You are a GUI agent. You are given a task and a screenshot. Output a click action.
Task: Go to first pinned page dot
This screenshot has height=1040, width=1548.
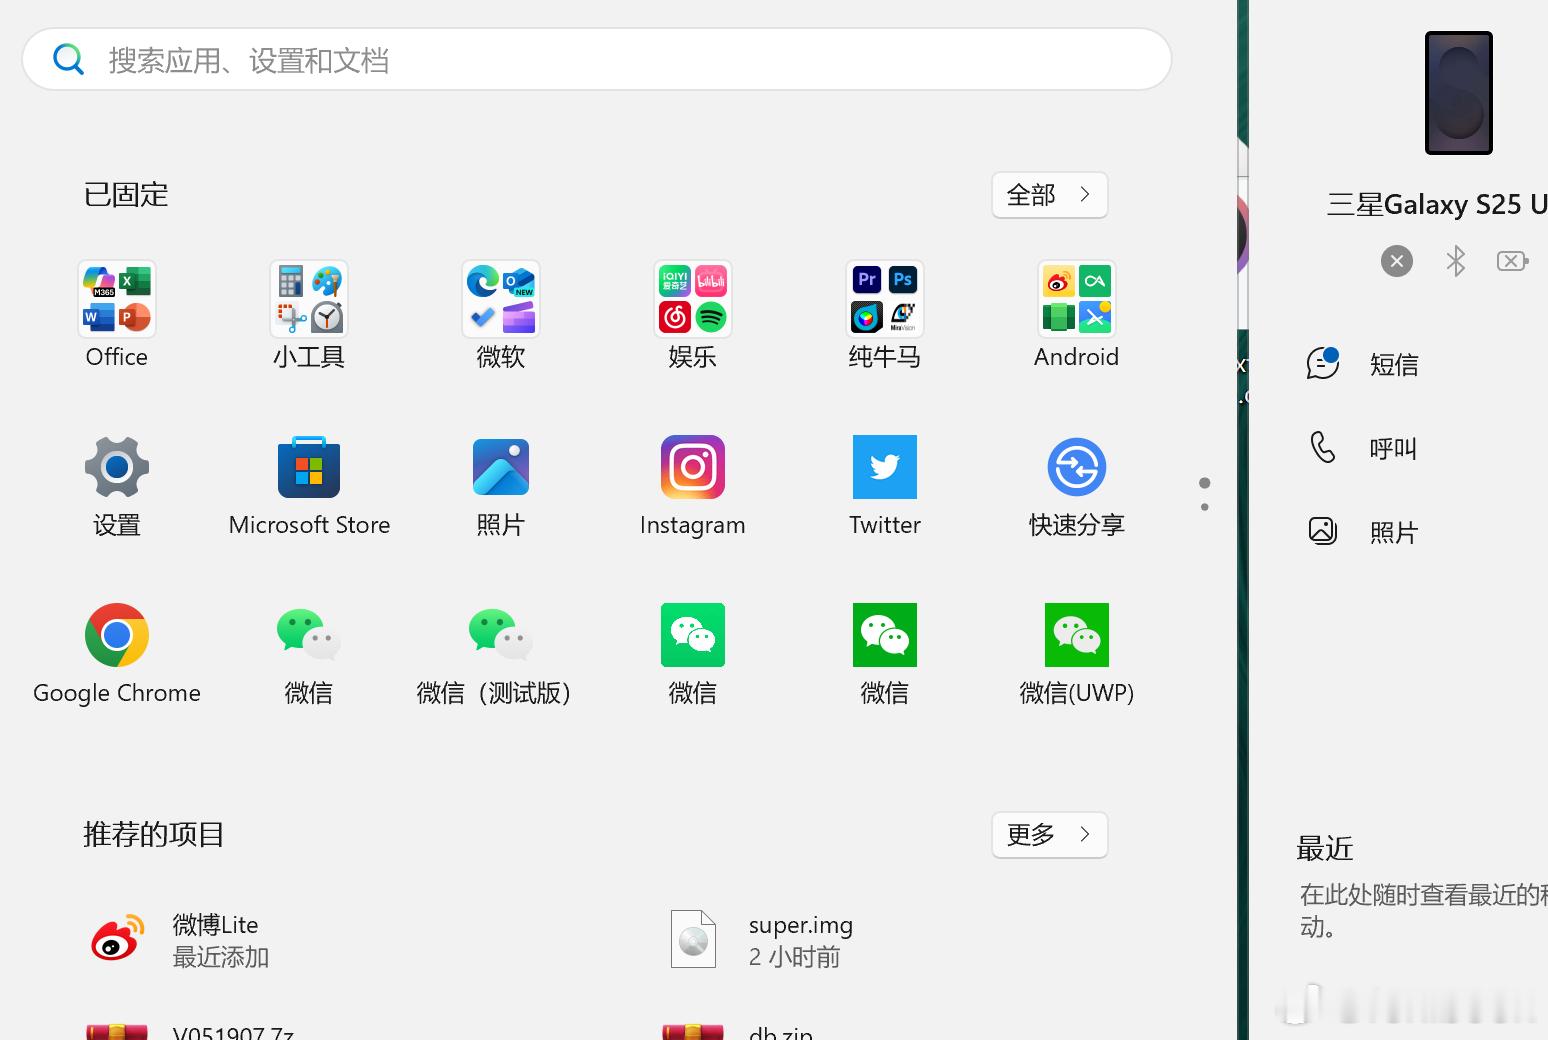1205,483
